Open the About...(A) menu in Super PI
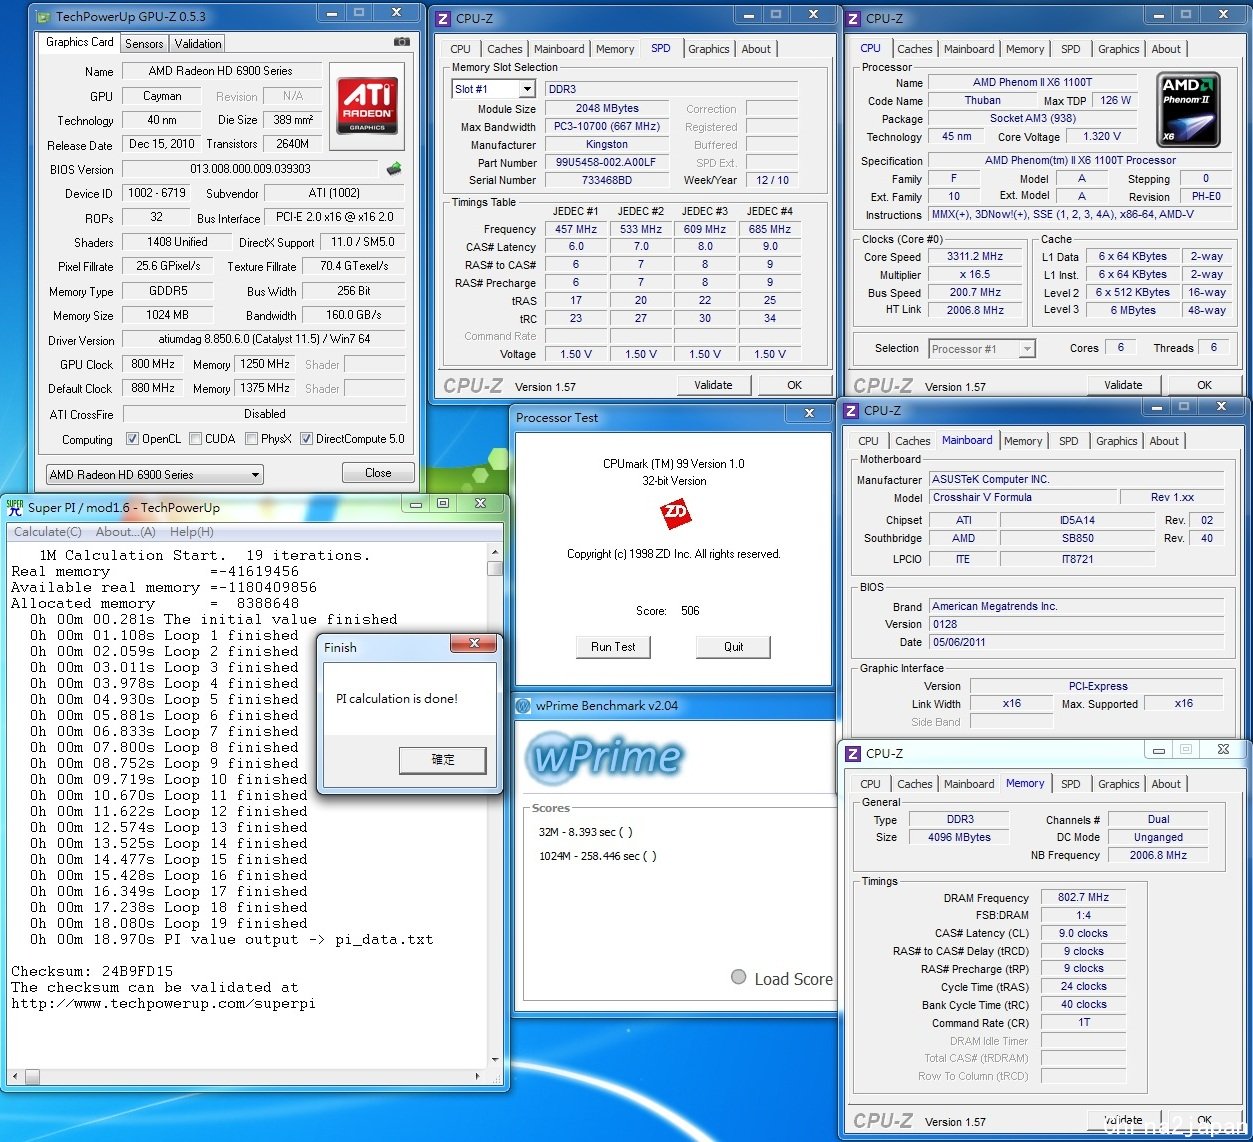 pyautogui.click(x=126, y=532)
